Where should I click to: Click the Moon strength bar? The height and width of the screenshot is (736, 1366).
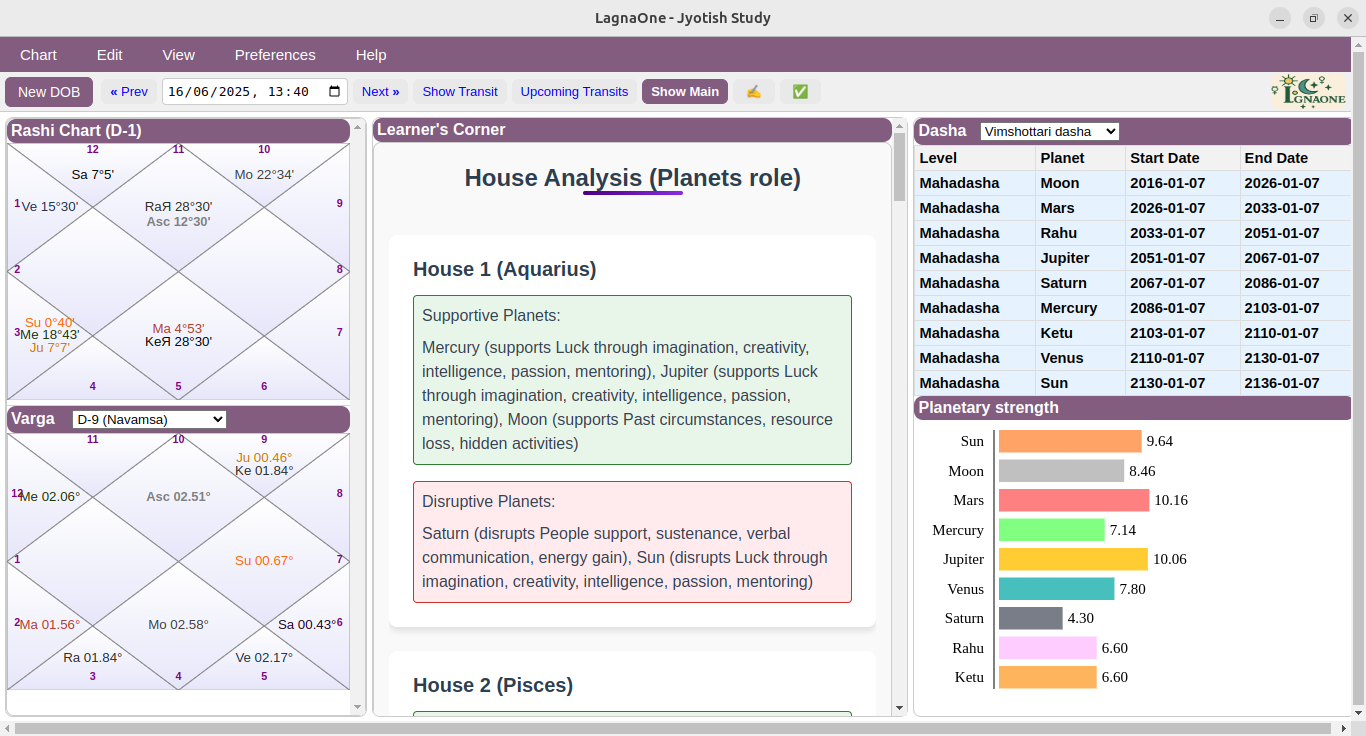pyautogui.click(x=1062, y=471)
